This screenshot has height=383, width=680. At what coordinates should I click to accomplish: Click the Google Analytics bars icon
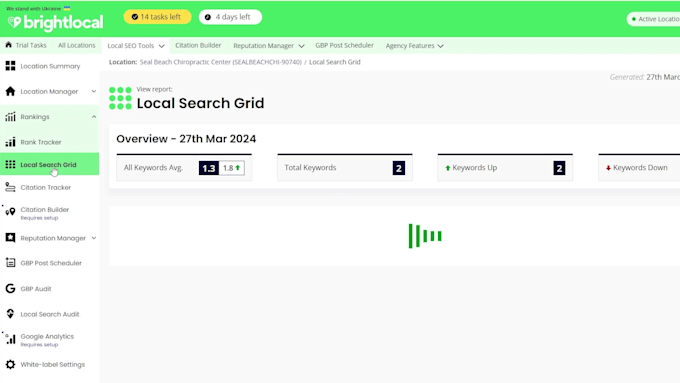pyautogui.click(x=10, y=339)
